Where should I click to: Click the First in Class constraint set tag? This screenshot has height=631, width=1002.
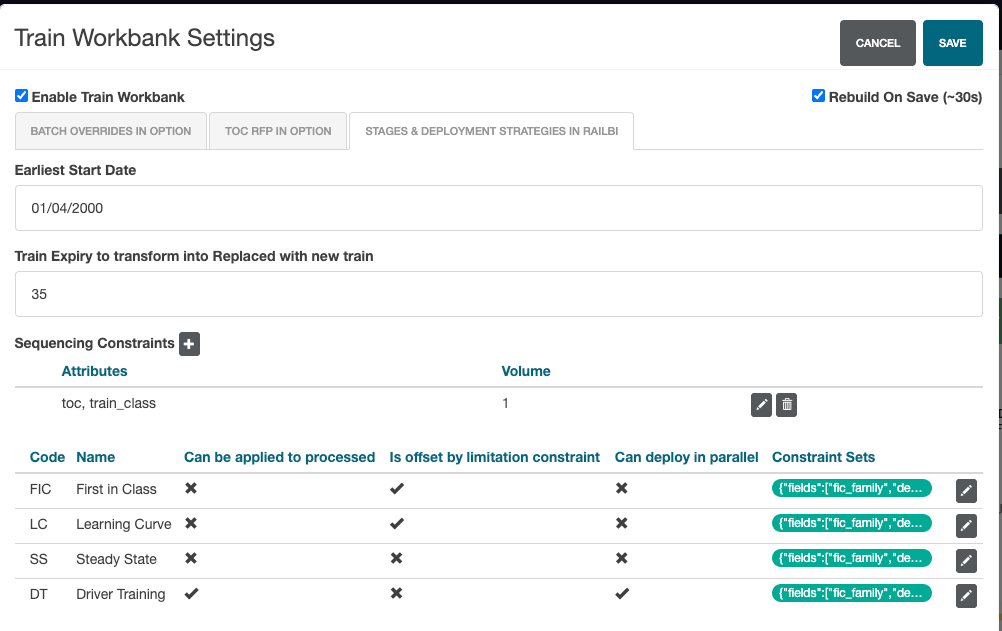point(851,489)
